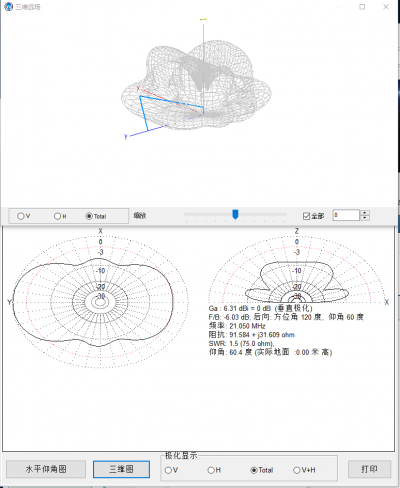Select Total under 极化显示
The width and height of the screenshot is (400, 488).
(262, 470)
